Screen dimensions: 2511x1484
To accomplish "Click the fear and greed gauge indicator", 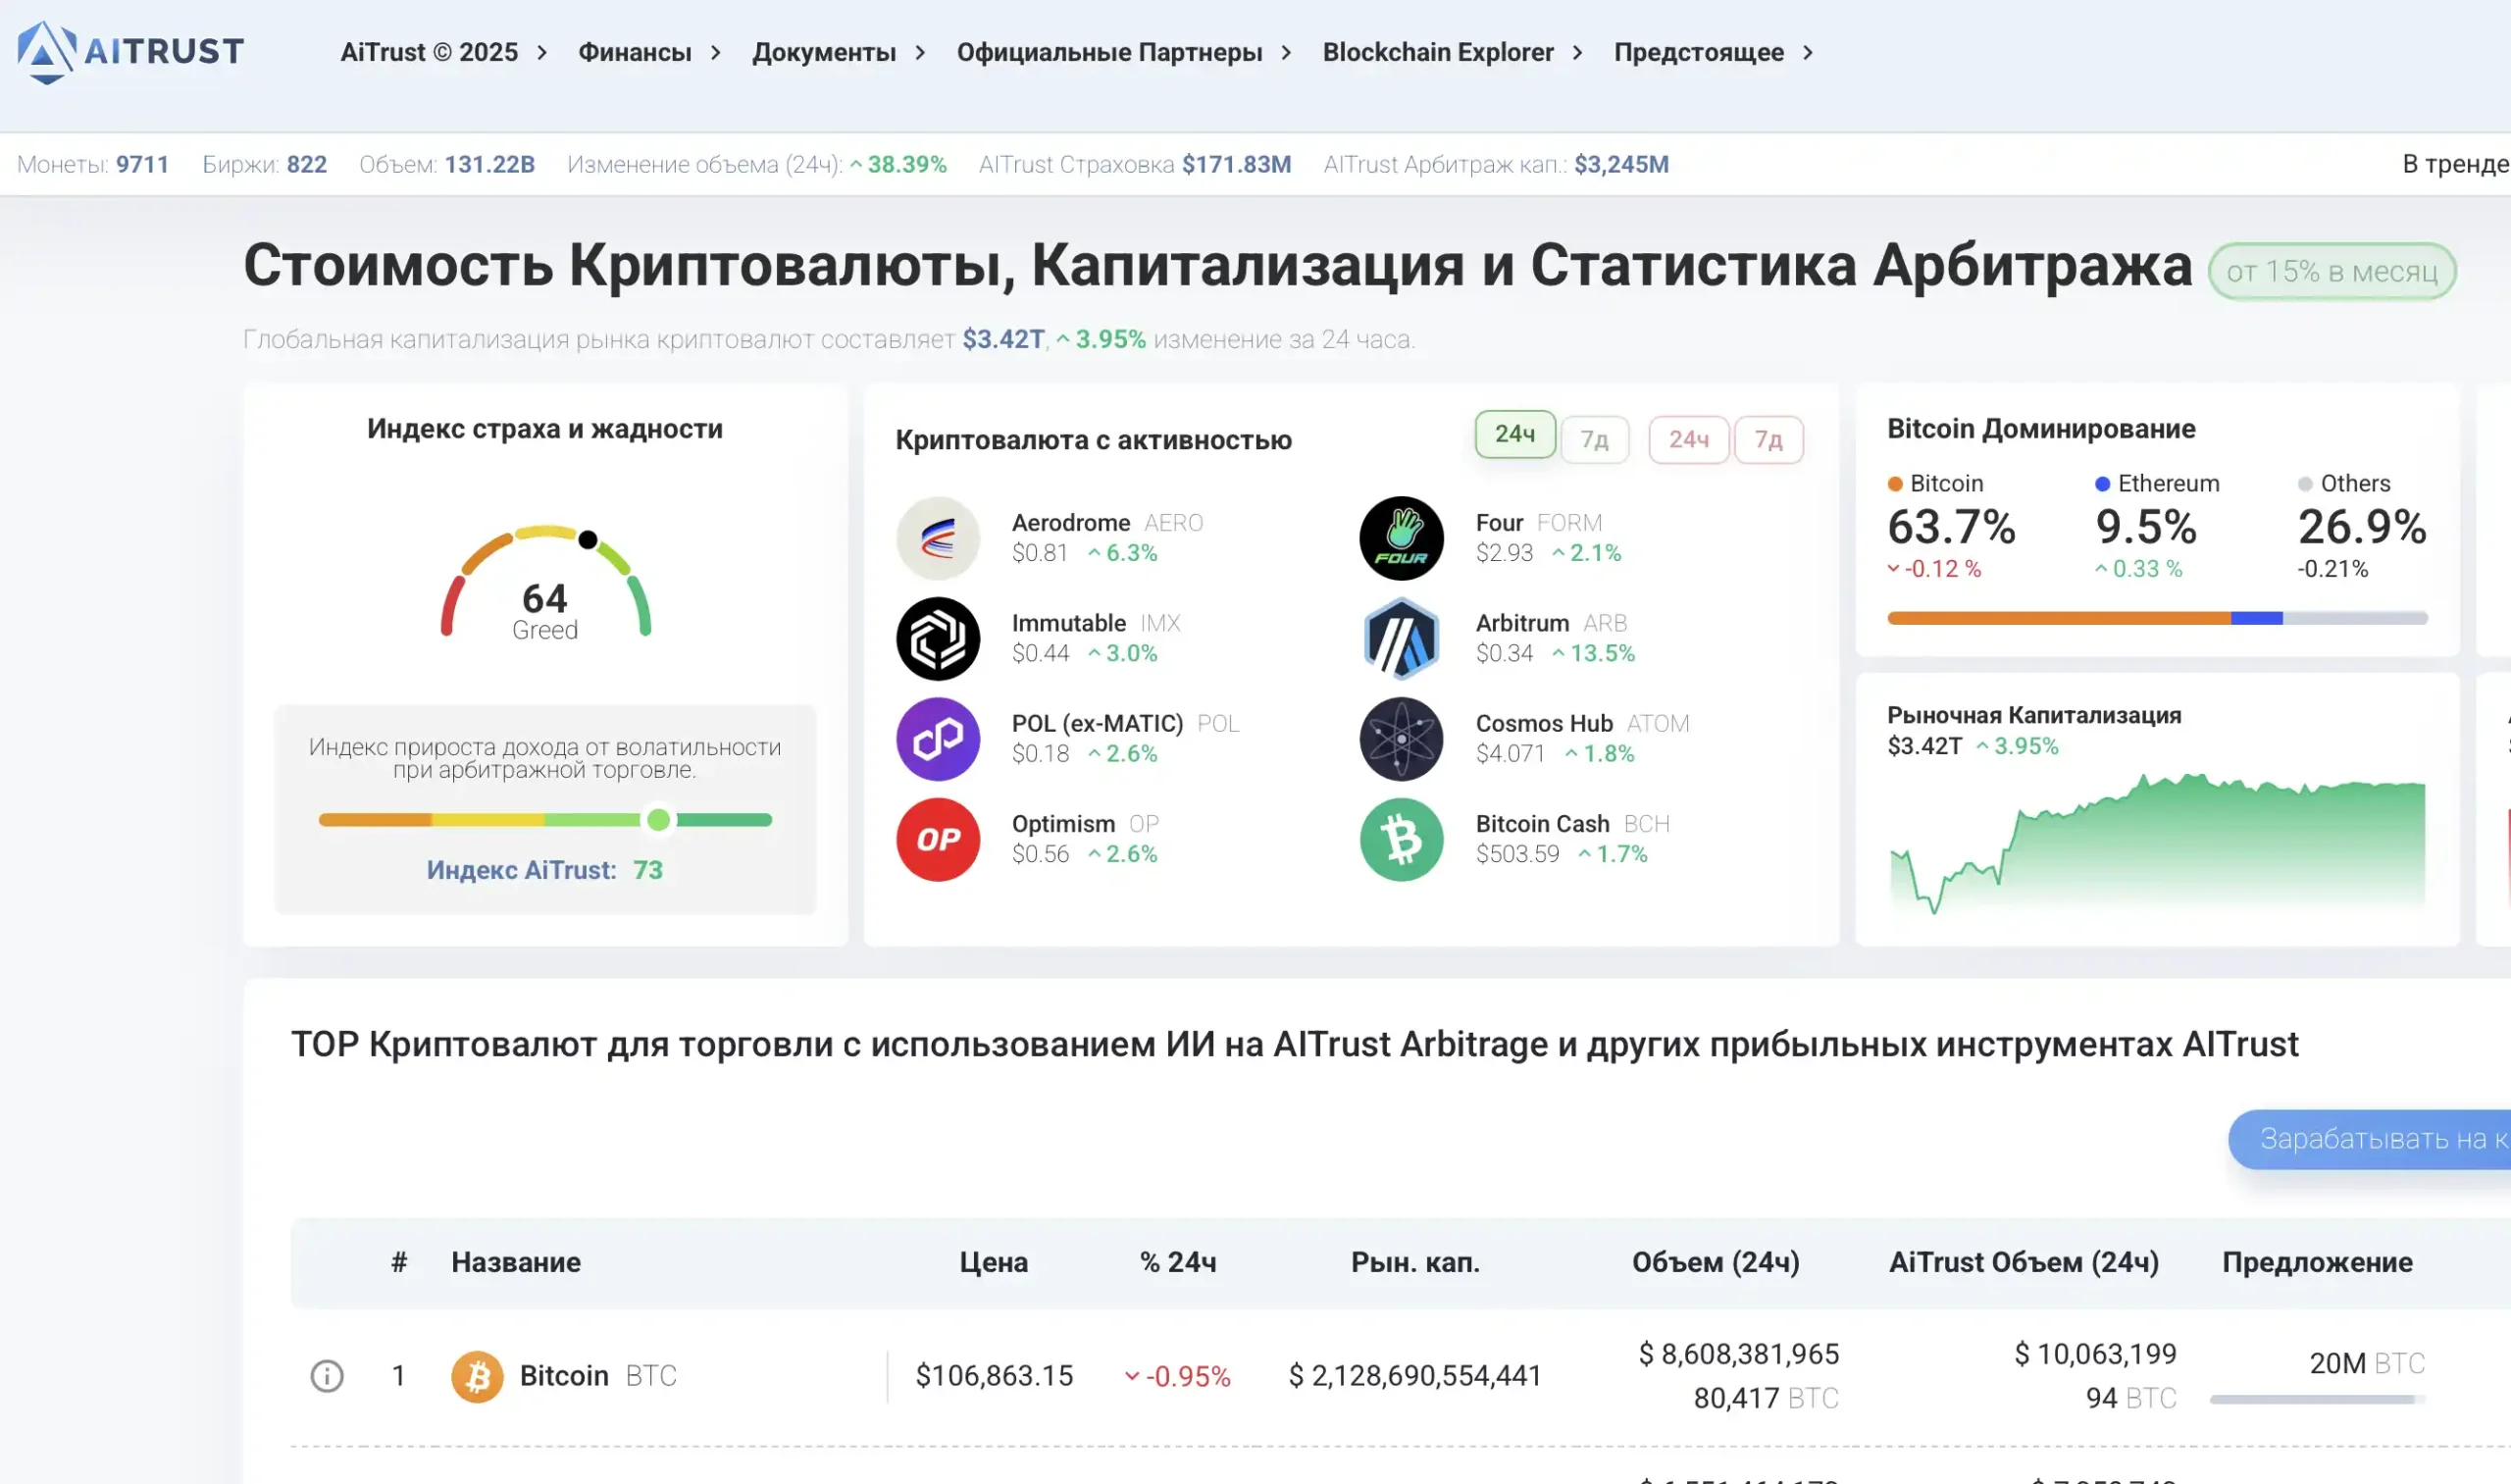I will [588, 540].
